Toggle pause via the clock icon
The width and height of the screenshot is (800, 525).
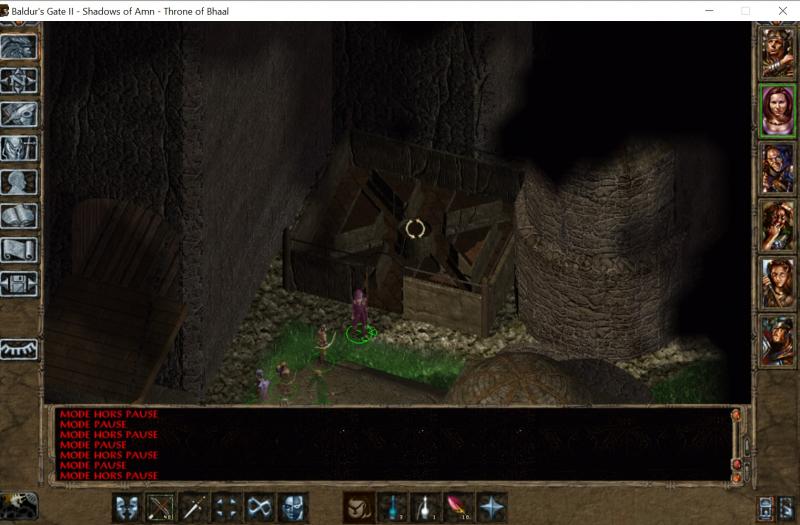(x=19, y=506)
